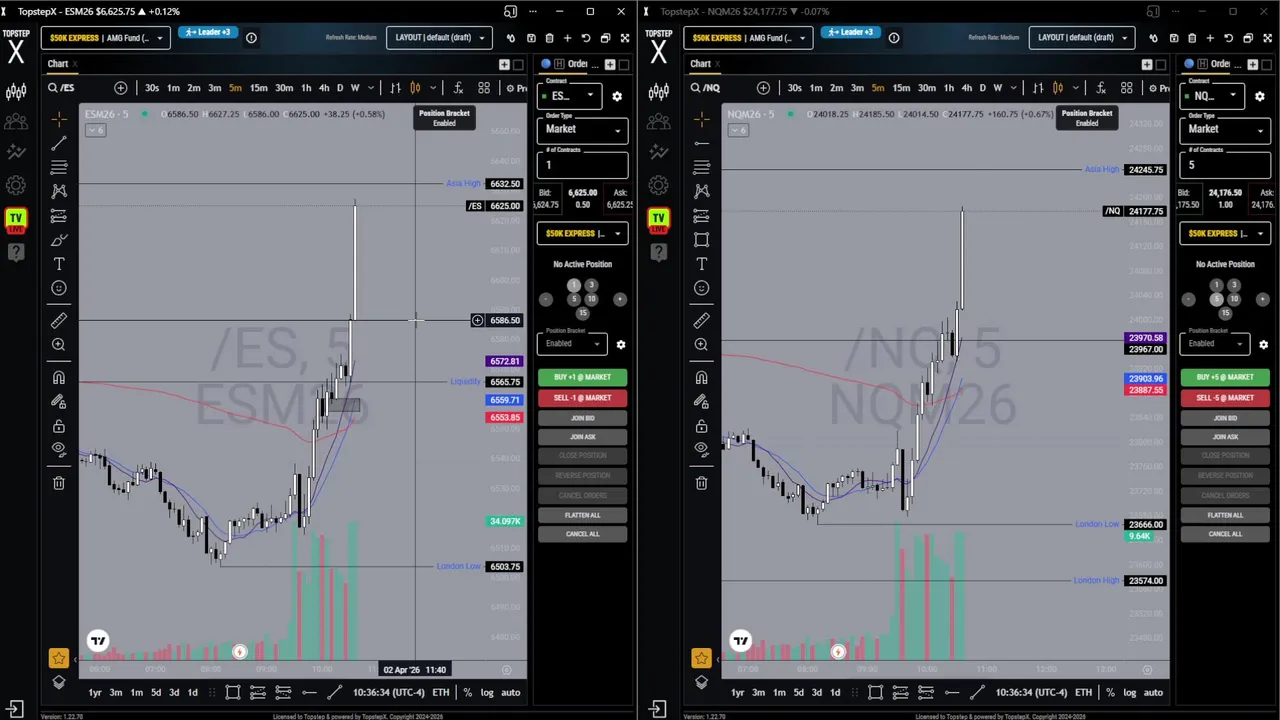Toggle log scale in ES chart
This screenshot has width=1280, height=720.
487,692
